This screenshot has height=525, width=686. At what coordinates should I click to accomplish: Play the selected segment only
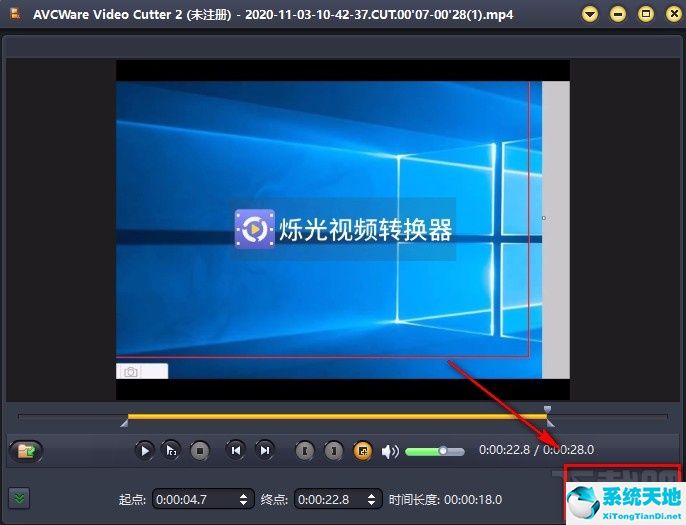point(172,451)
